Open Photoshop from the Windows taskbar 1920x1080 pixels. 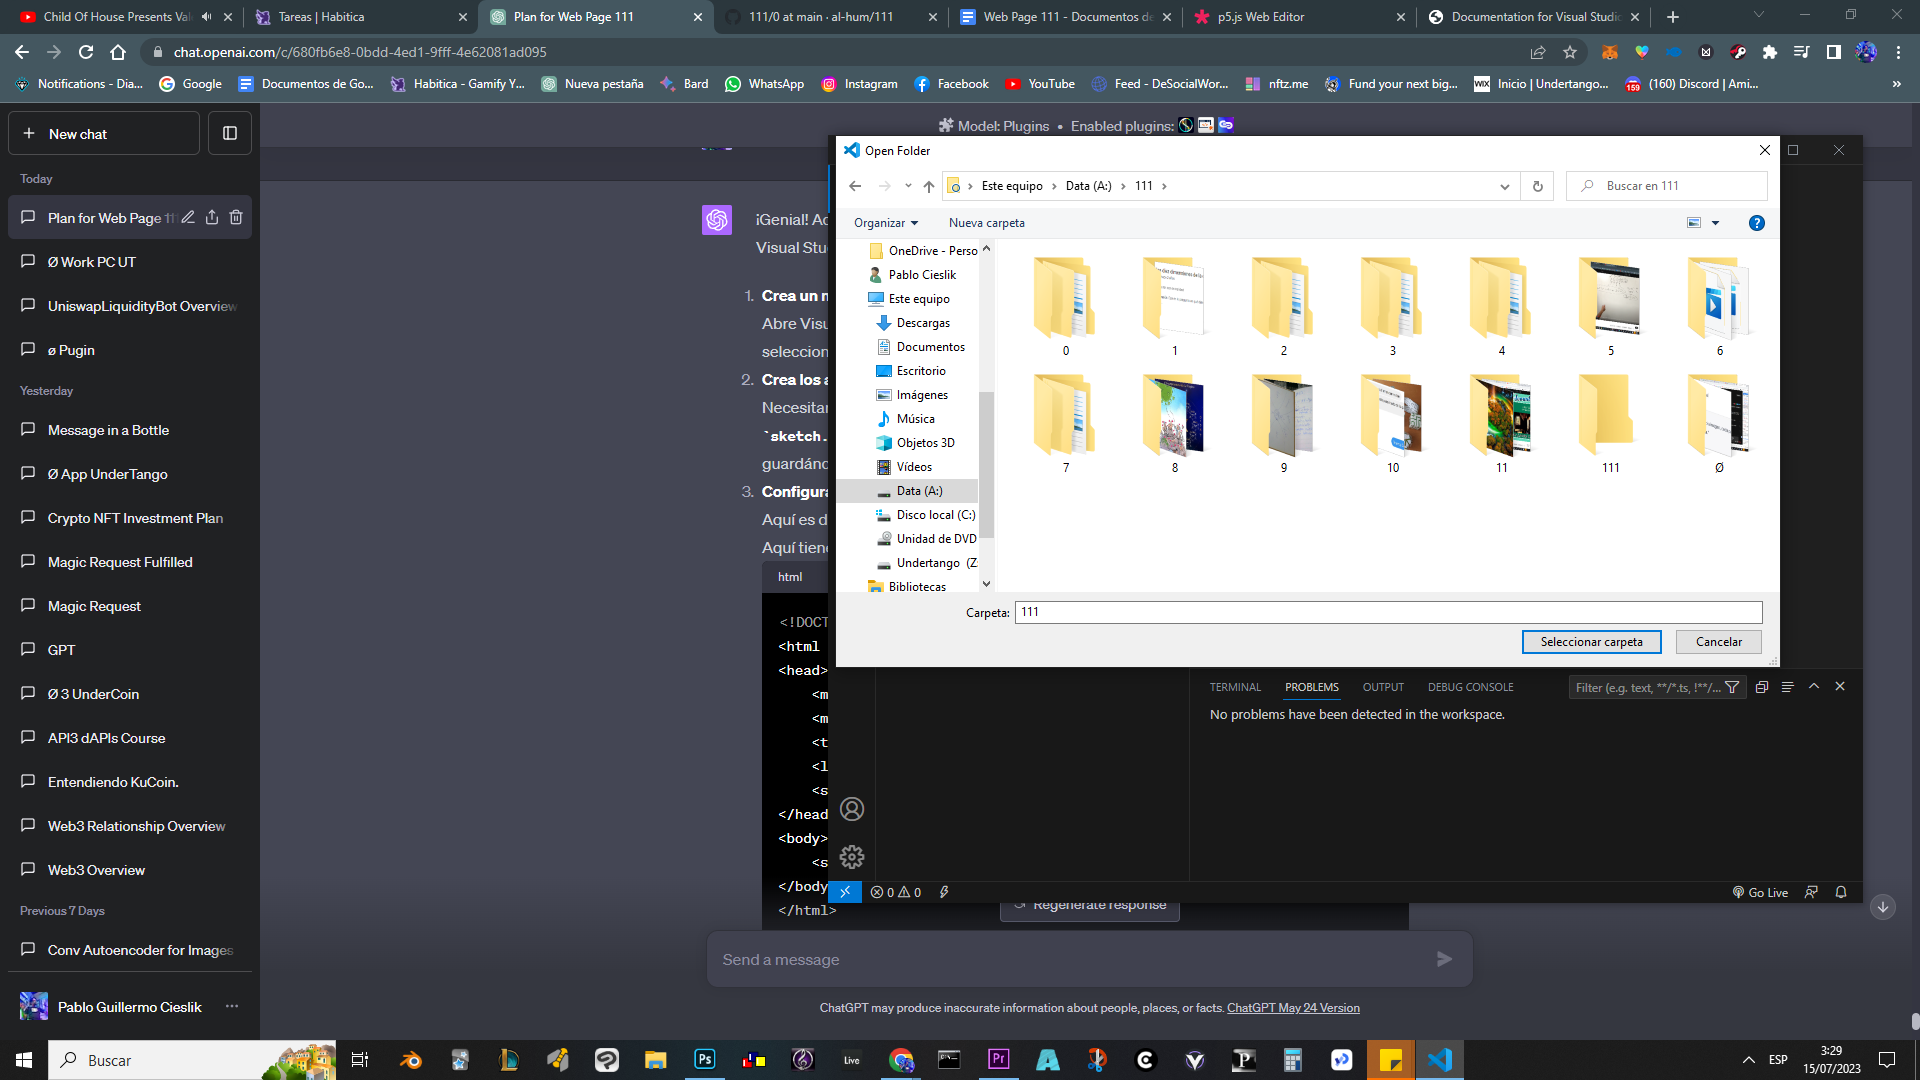point(705,1060)
